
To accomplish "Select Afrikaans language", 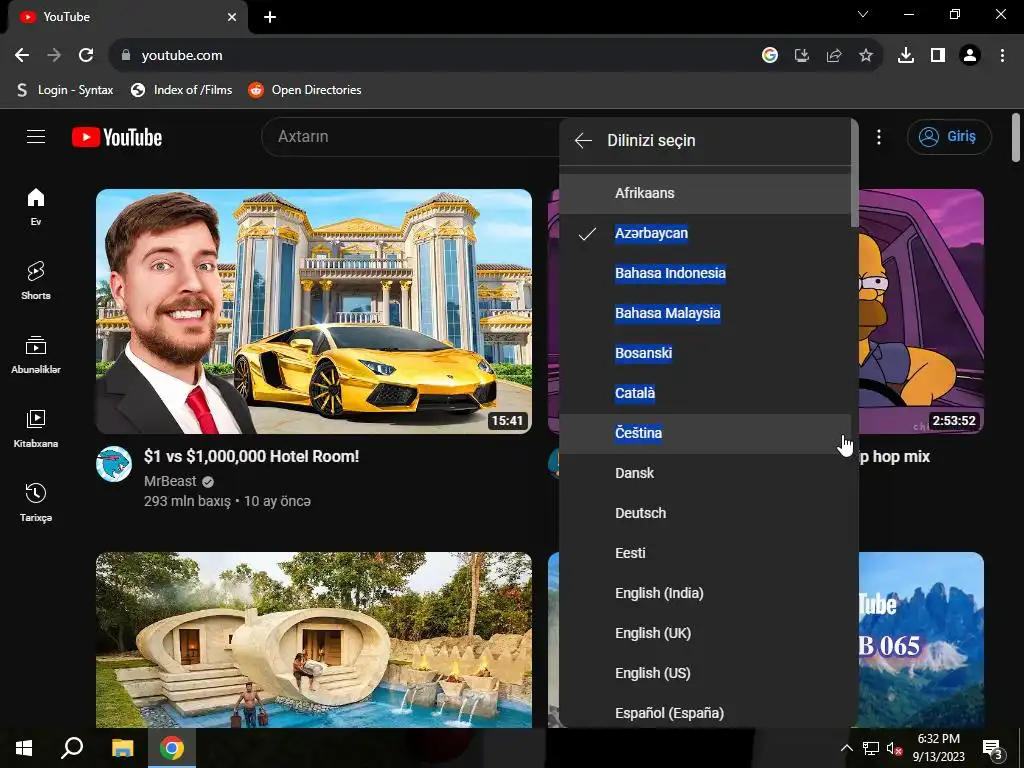I will pyautogui.click(x=705, y=193).
